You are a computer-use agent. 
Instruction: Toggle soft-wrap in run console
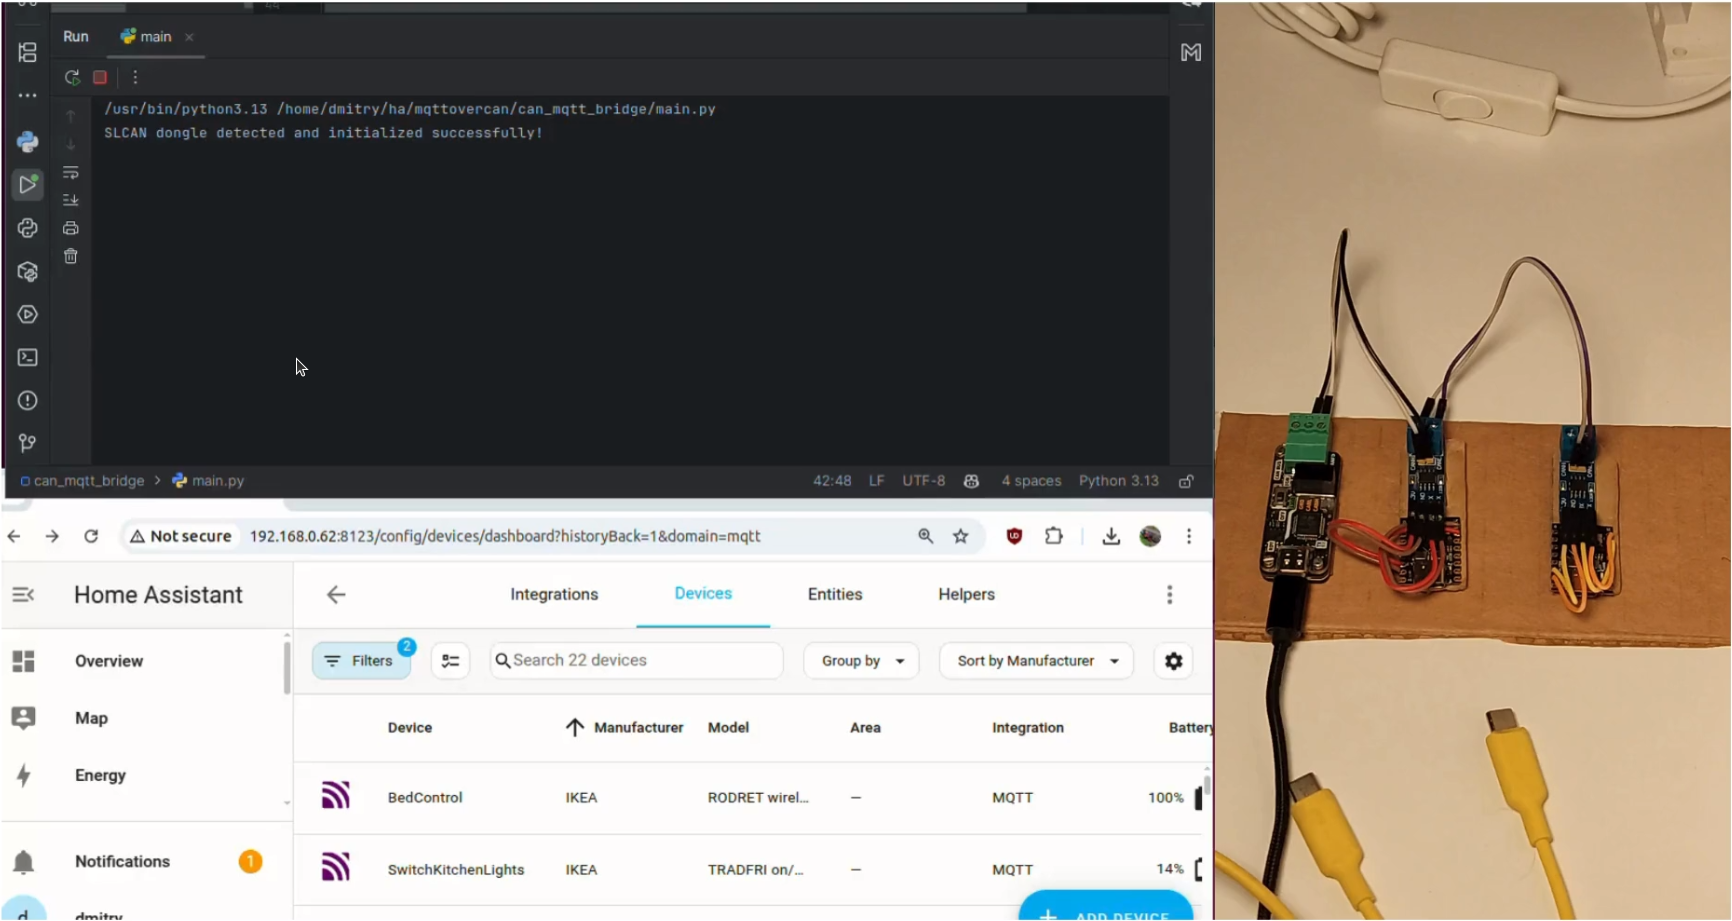[x=70, y=173]
